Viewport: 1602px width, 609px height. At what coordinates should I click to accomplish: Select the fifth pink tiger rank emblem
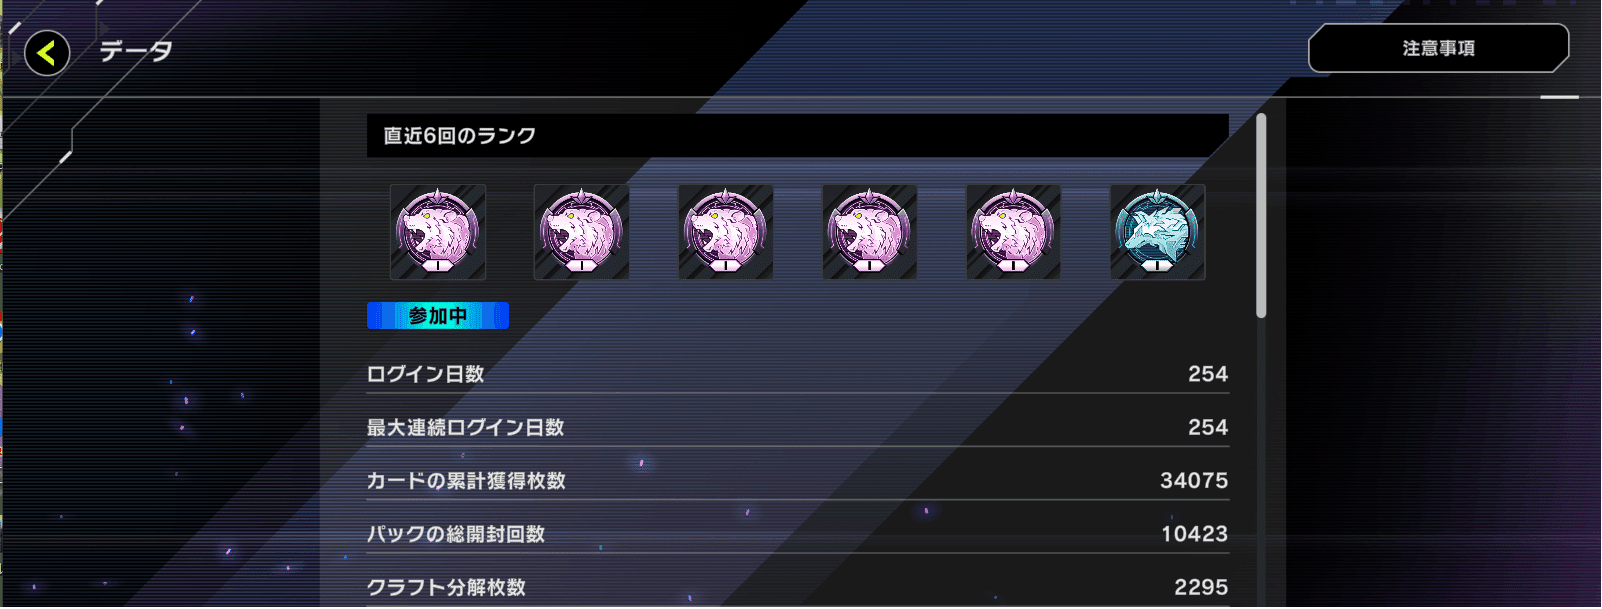coord(1014,232)
